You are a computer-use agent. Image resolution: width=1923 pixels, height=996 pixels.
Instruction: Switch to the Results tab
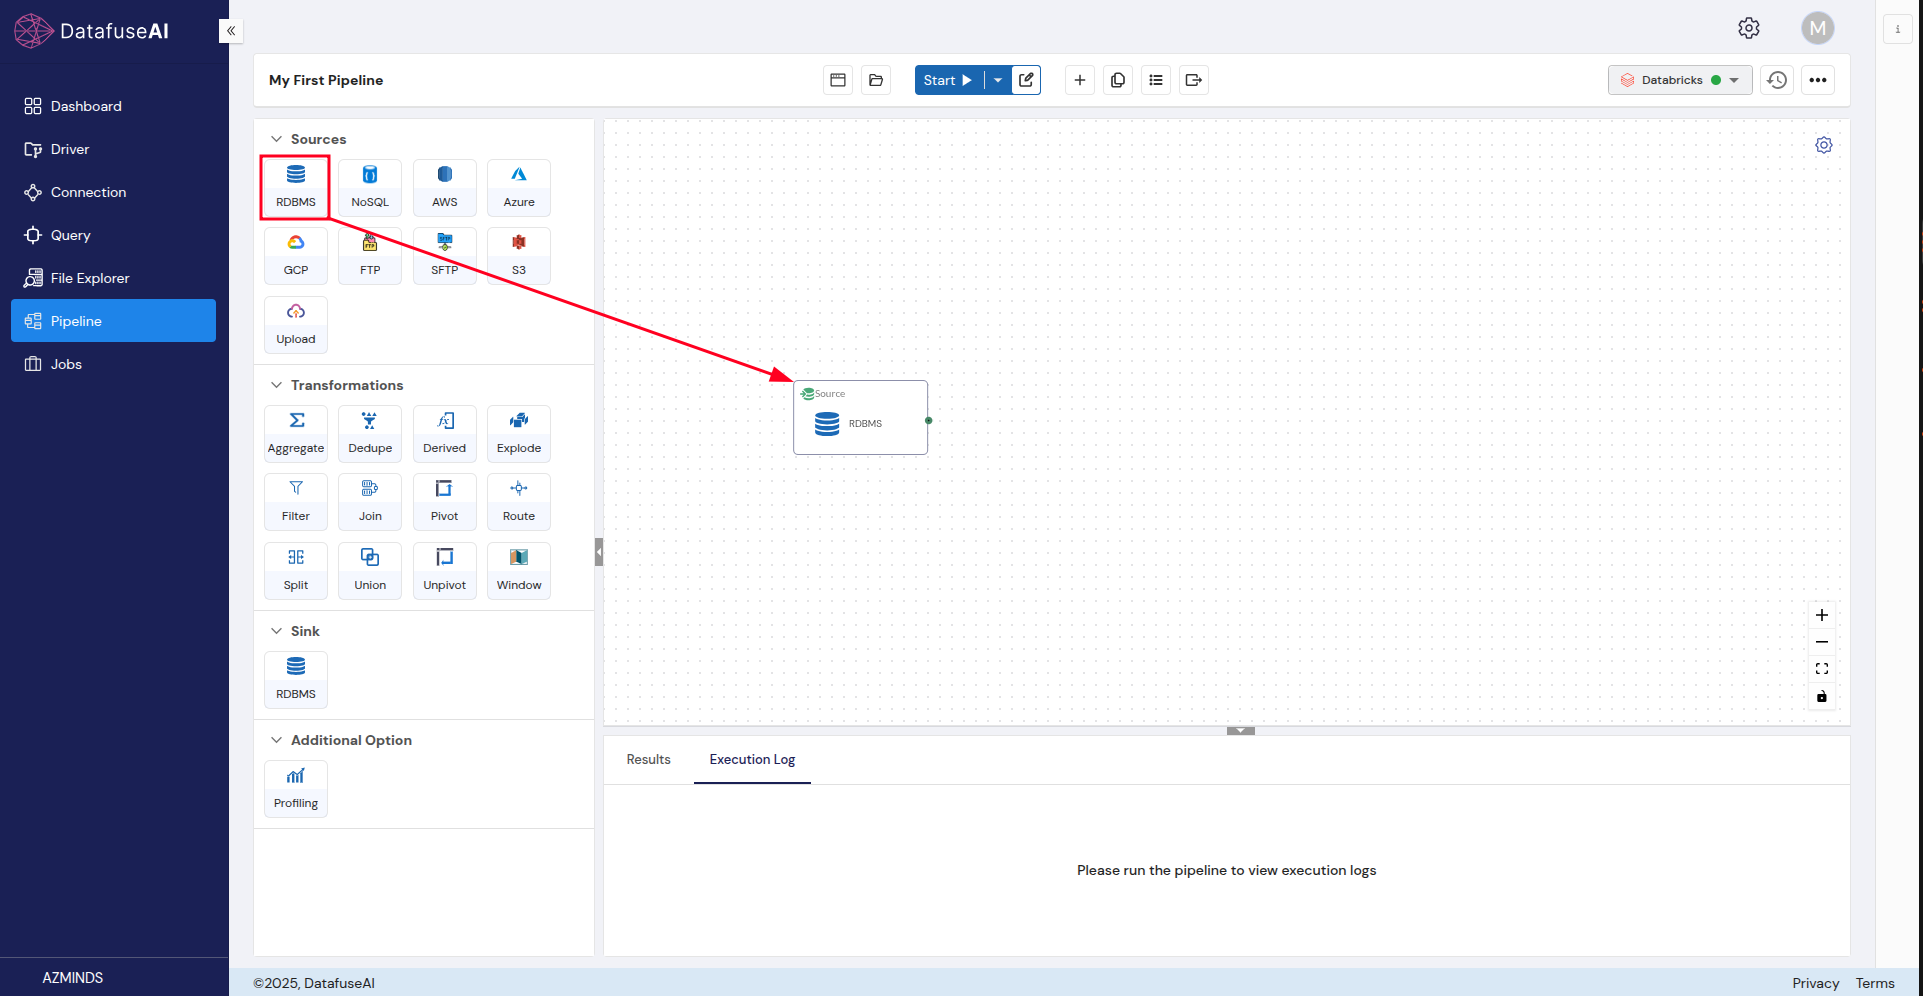click(648, 759)
